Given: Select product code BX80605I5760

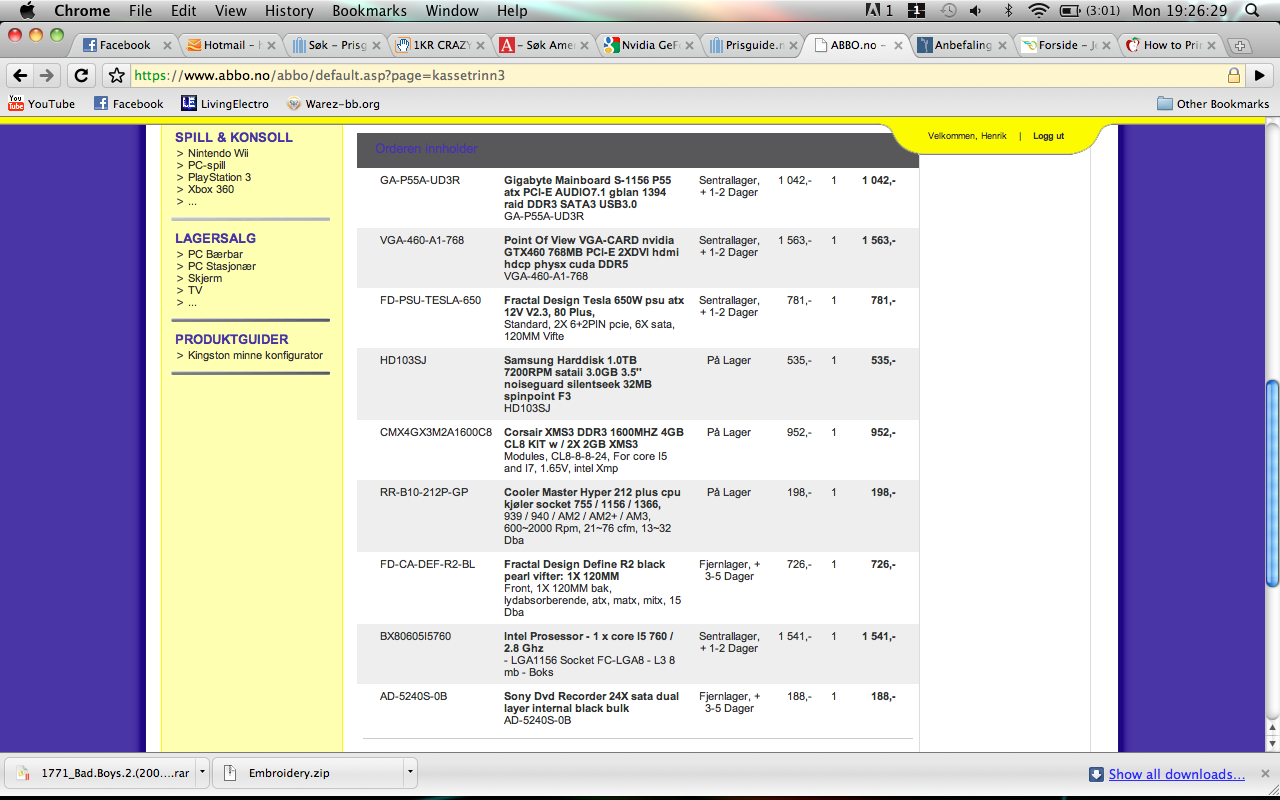Looking at the screenshot, I should [415, 636].
